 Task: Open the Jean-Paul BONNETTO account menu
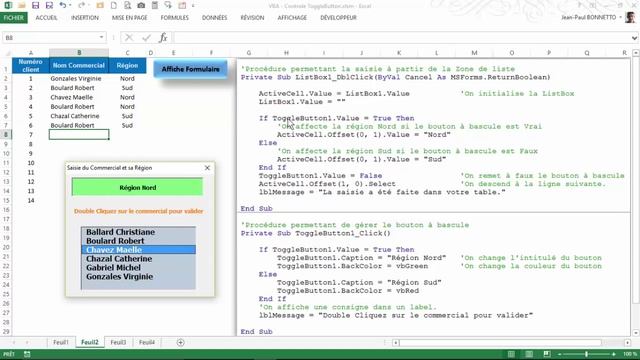pos(591,18)
